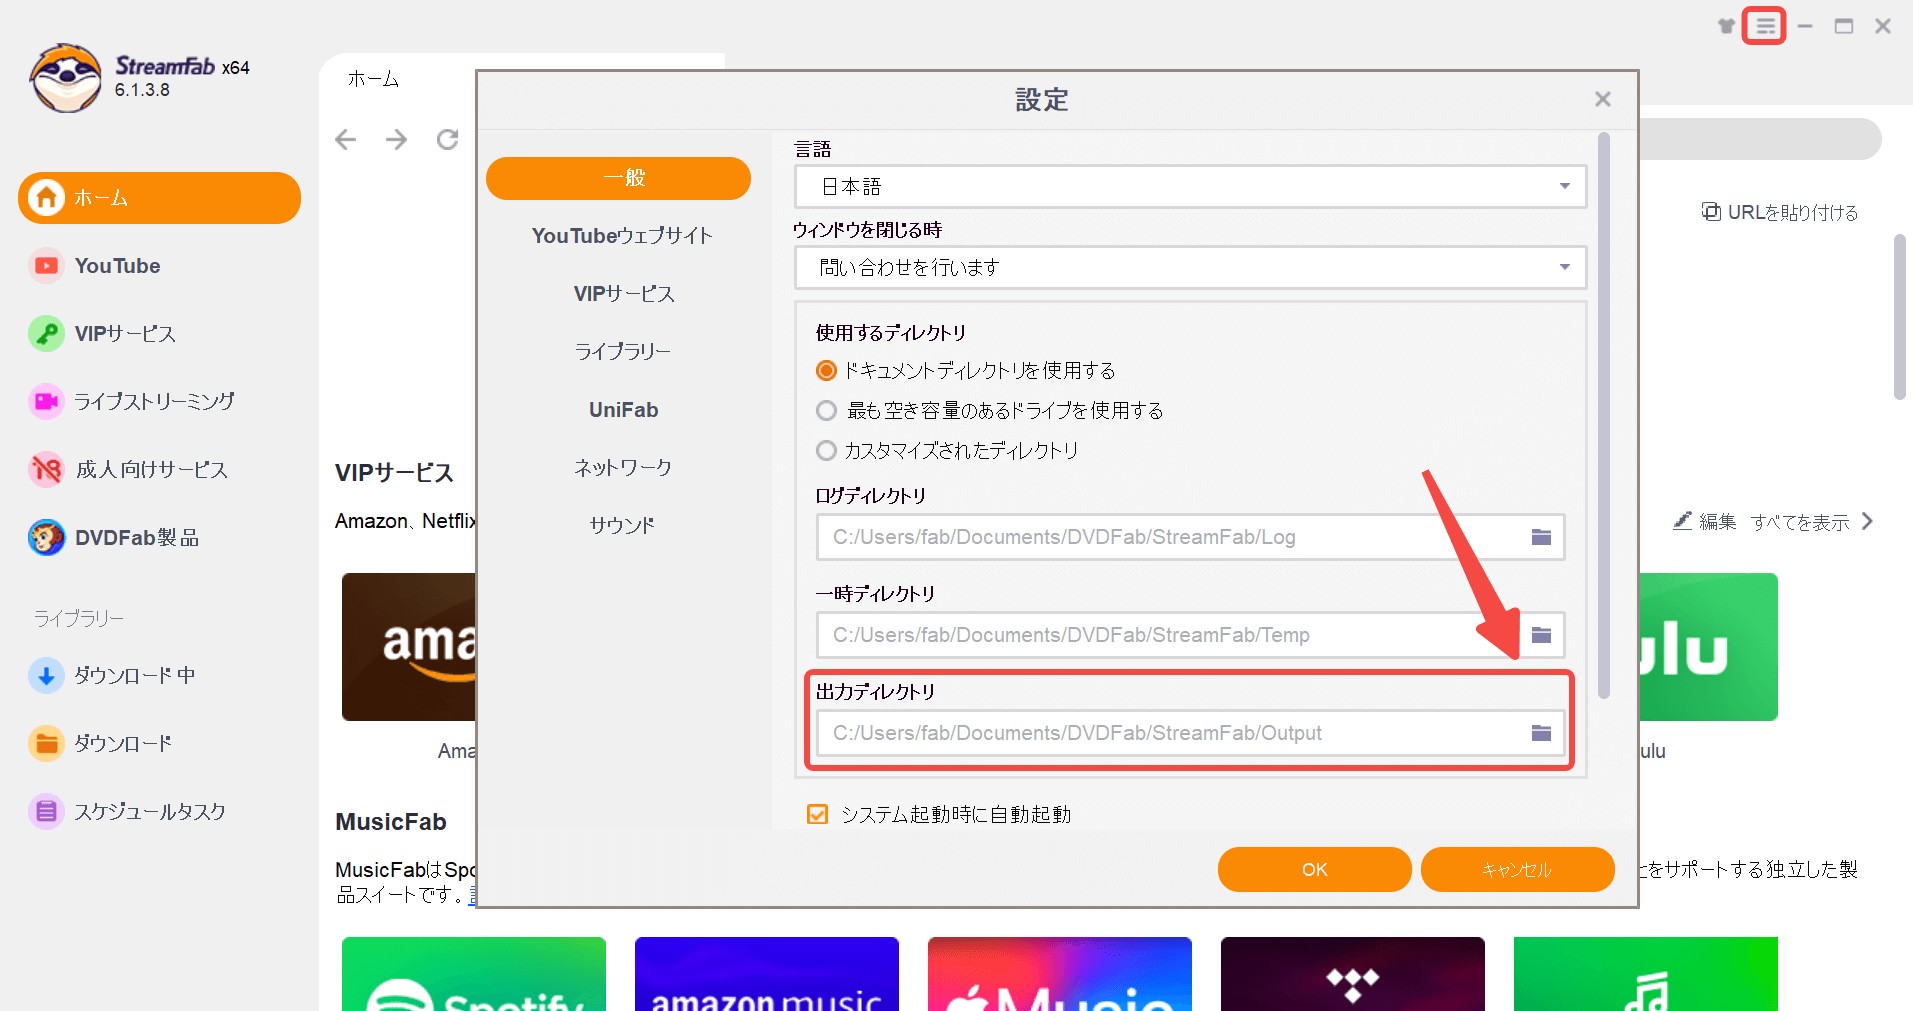Go forward with the right arrow
This screenshot has height=1011, width=1913.
click(397, 139)
